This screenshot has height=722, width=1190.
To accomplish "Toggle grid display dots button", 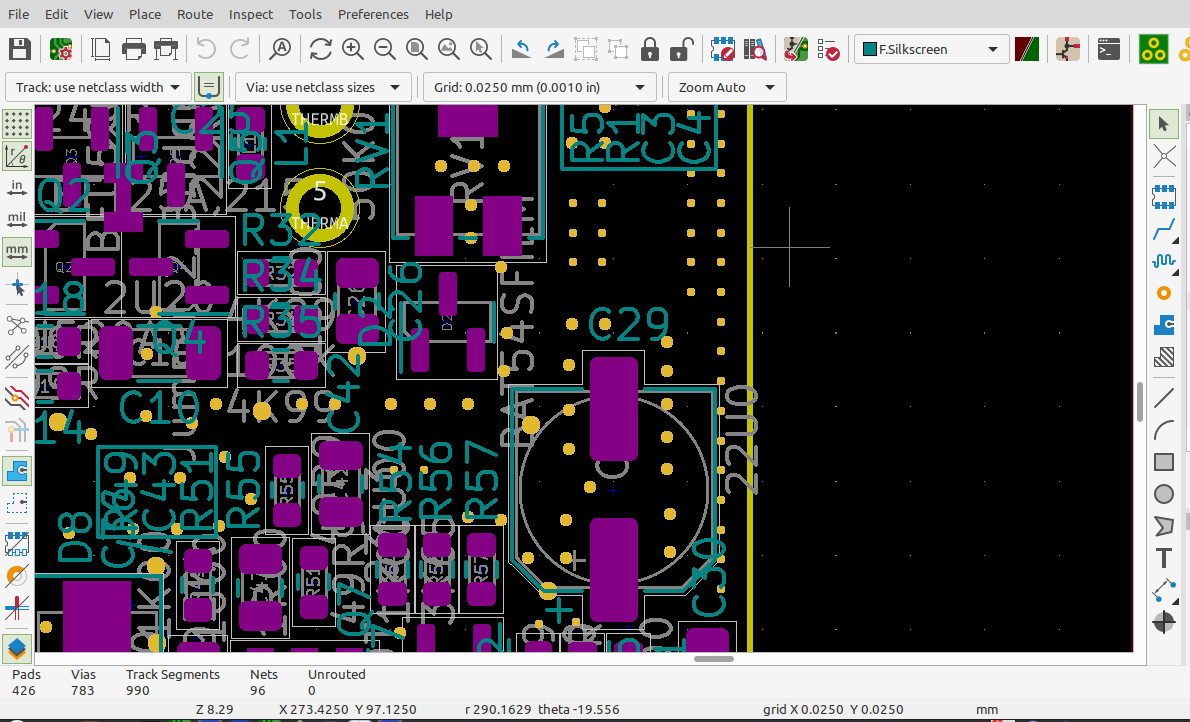I will (x=17, y=124).
